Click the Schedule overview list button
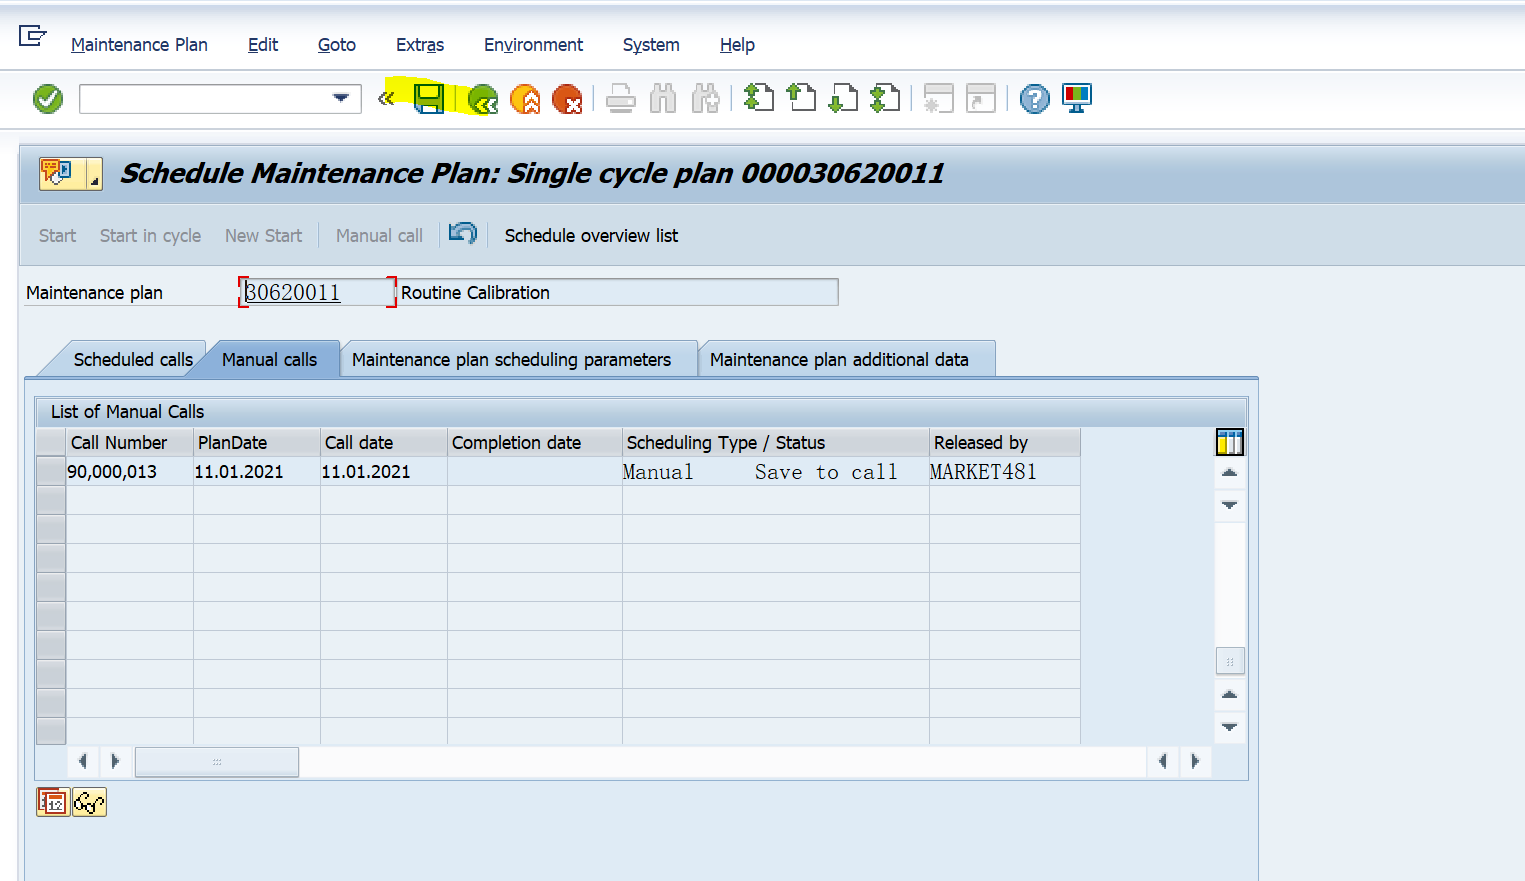Viewport: 1525px width, 881px height. pos(591,236)
